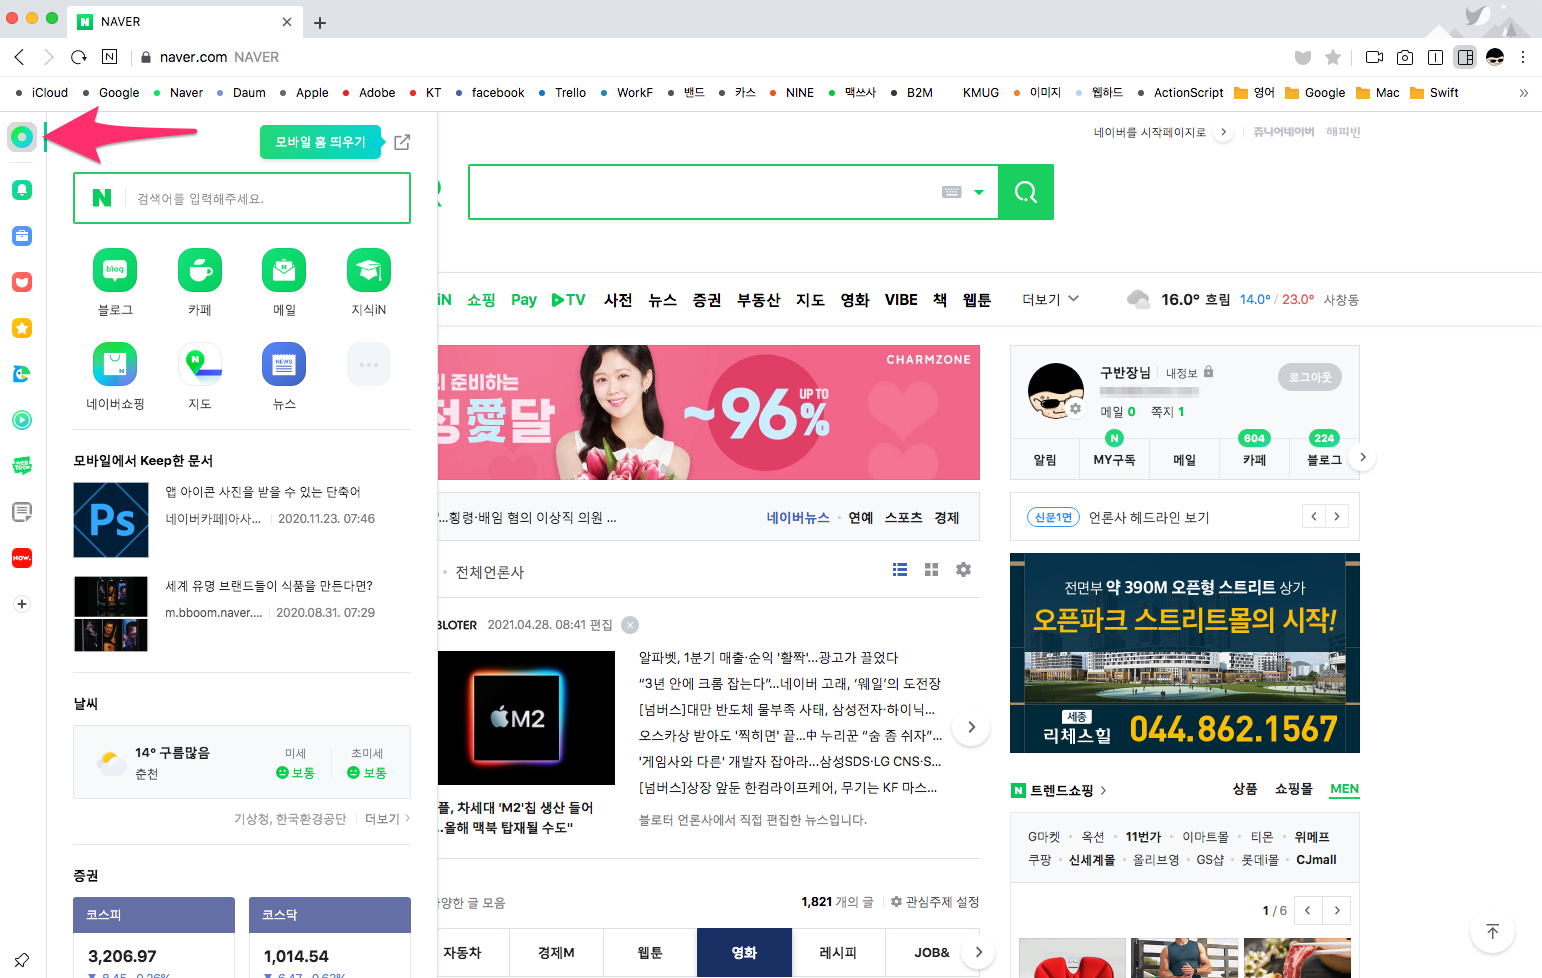Open the green dot mobile home sidebar icon
1542x978 pixels.
point(22,137)
